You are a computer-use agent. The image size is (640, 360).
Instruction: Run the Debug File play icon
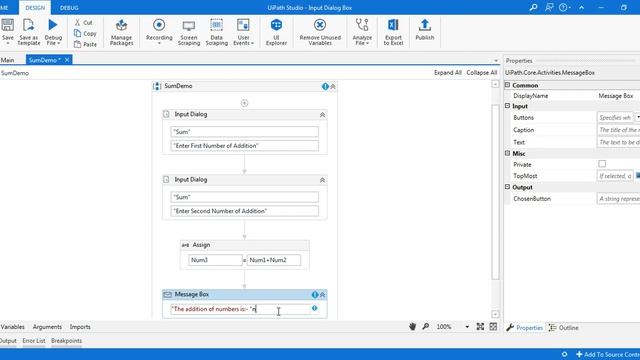[53, 25]
